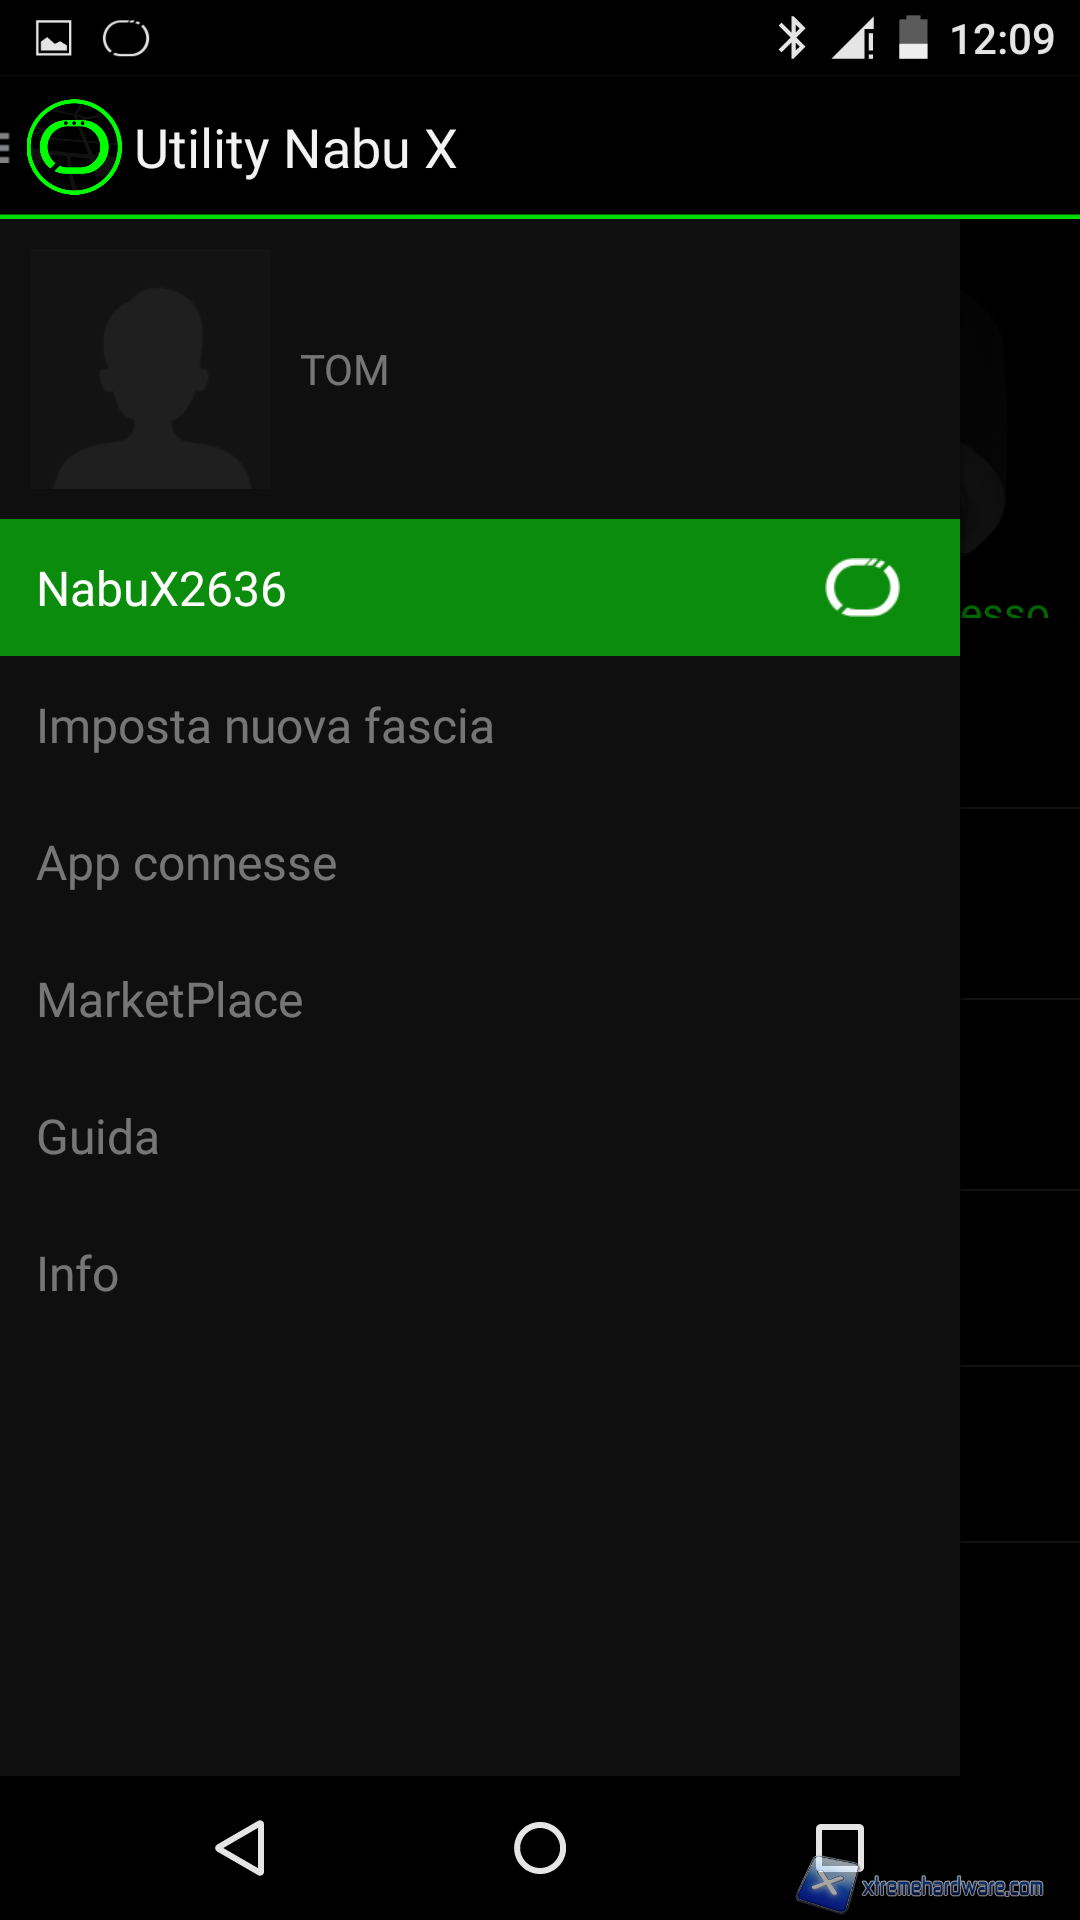Open the recent apps overview
The image size is (1080, 1920).
839,1847
